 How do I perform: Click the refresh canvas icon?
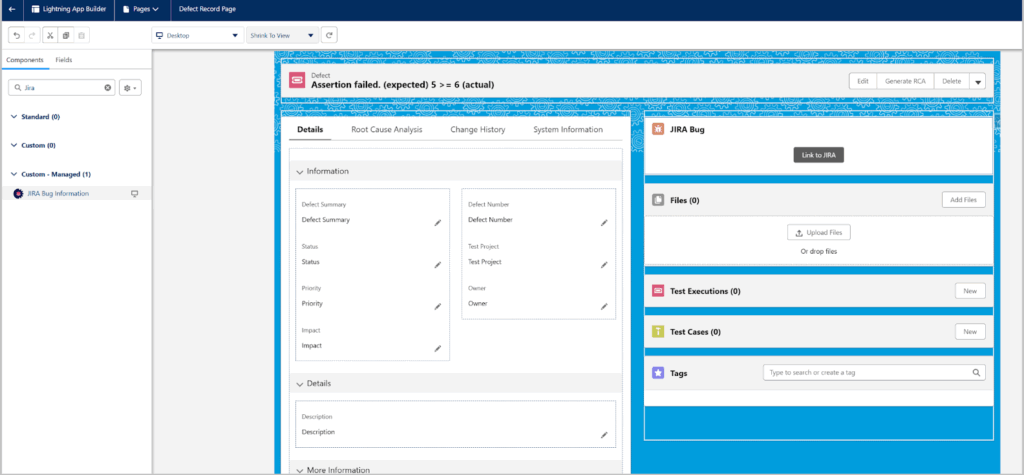pyautogui.click(x=329, y=35)
